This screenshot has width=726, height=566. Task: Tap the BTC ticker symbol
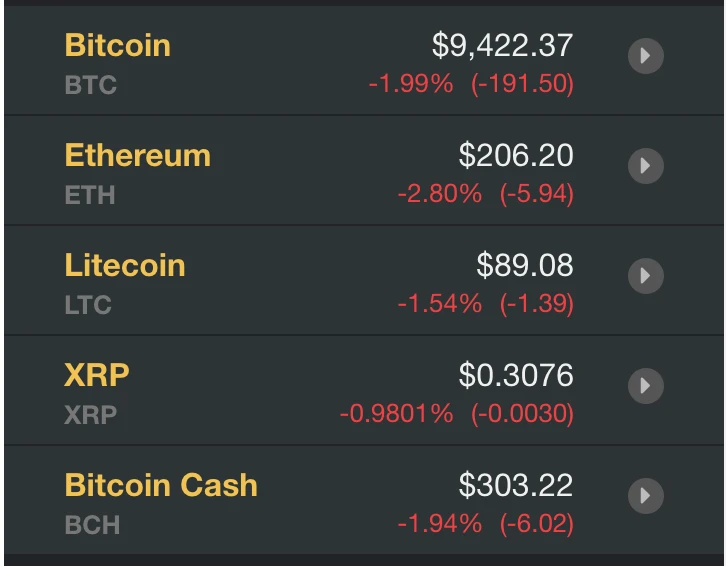click(x=90, y=85)
